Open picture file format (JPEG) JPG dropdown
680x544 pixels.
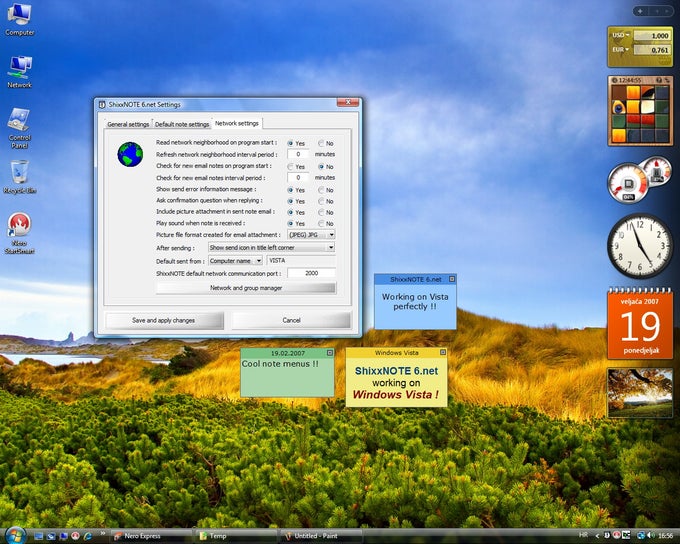point(311,235)
